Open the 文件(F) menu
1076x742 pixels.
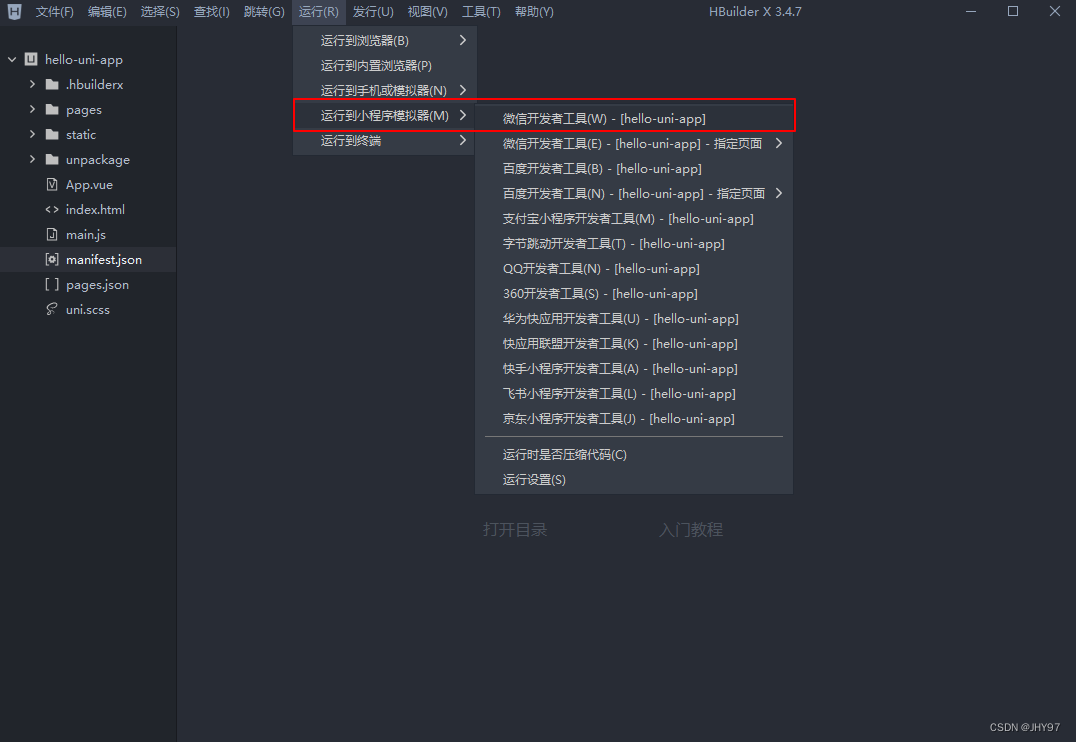tap(55, 12)
